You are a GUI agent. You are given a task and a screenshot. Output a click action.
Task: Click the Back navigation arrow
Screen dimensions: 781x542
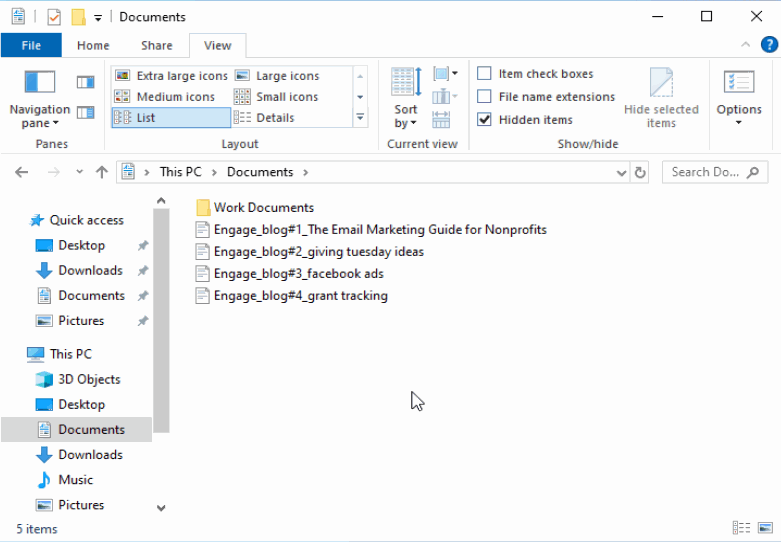point(22,172)
